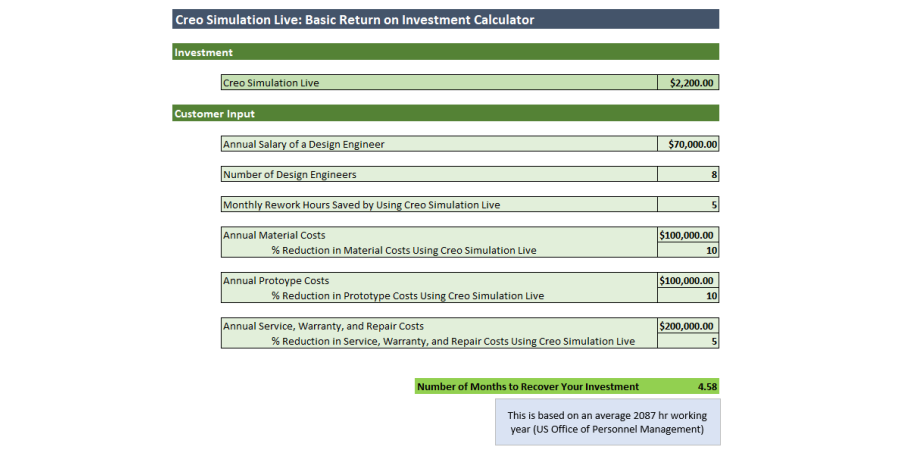Select the % Reduction in Service costs value
Image resolution: width=900 pixels, height=450 pixels.
tap(688, 341)
